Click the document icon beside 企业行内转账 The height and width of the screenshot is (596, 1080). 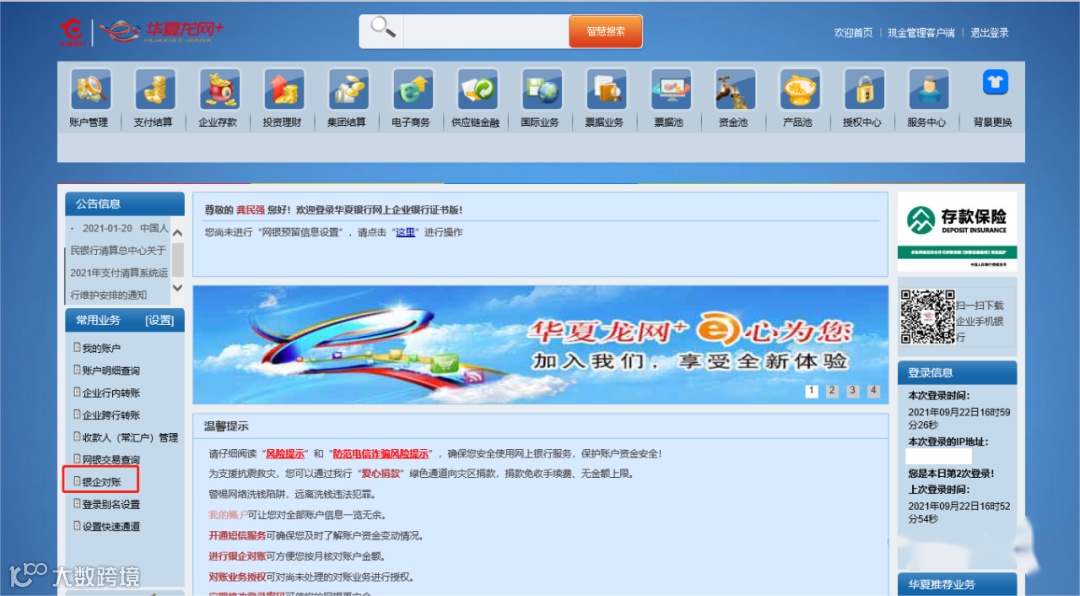(77, 391)
